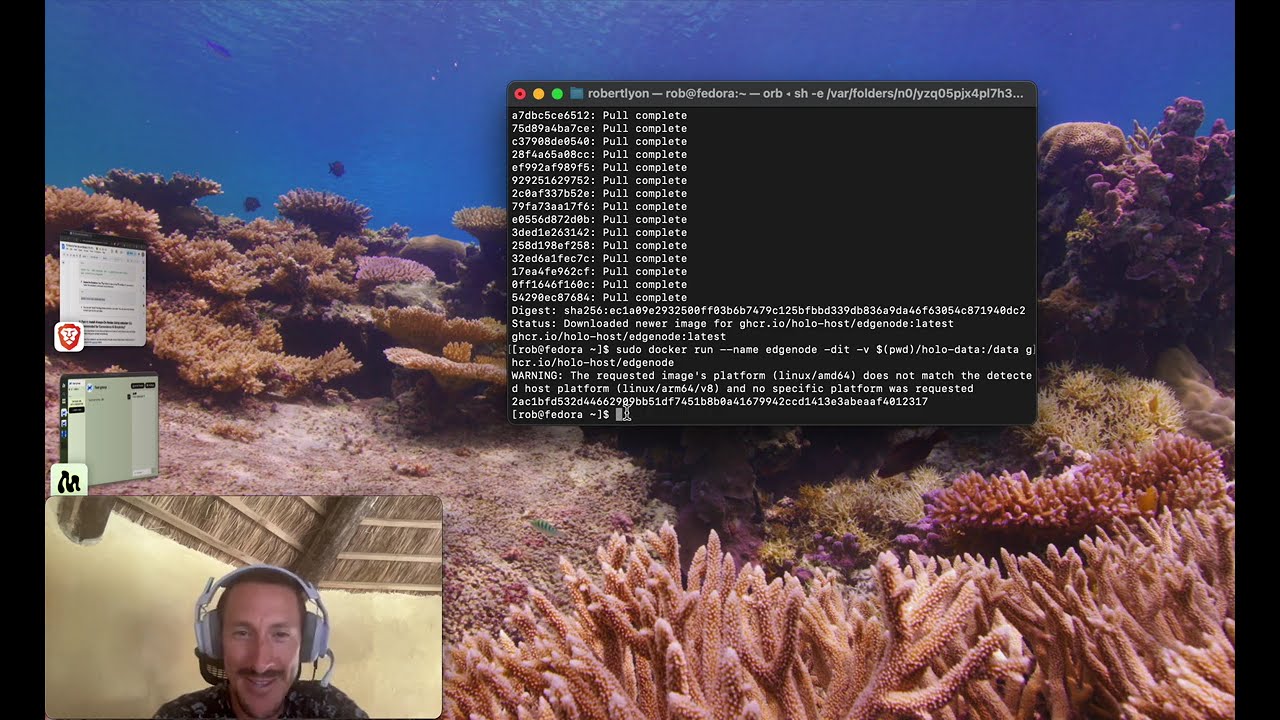Switch to the green app window thumbnail
The width and height of the screenshot is (1280, 720).
109,427
